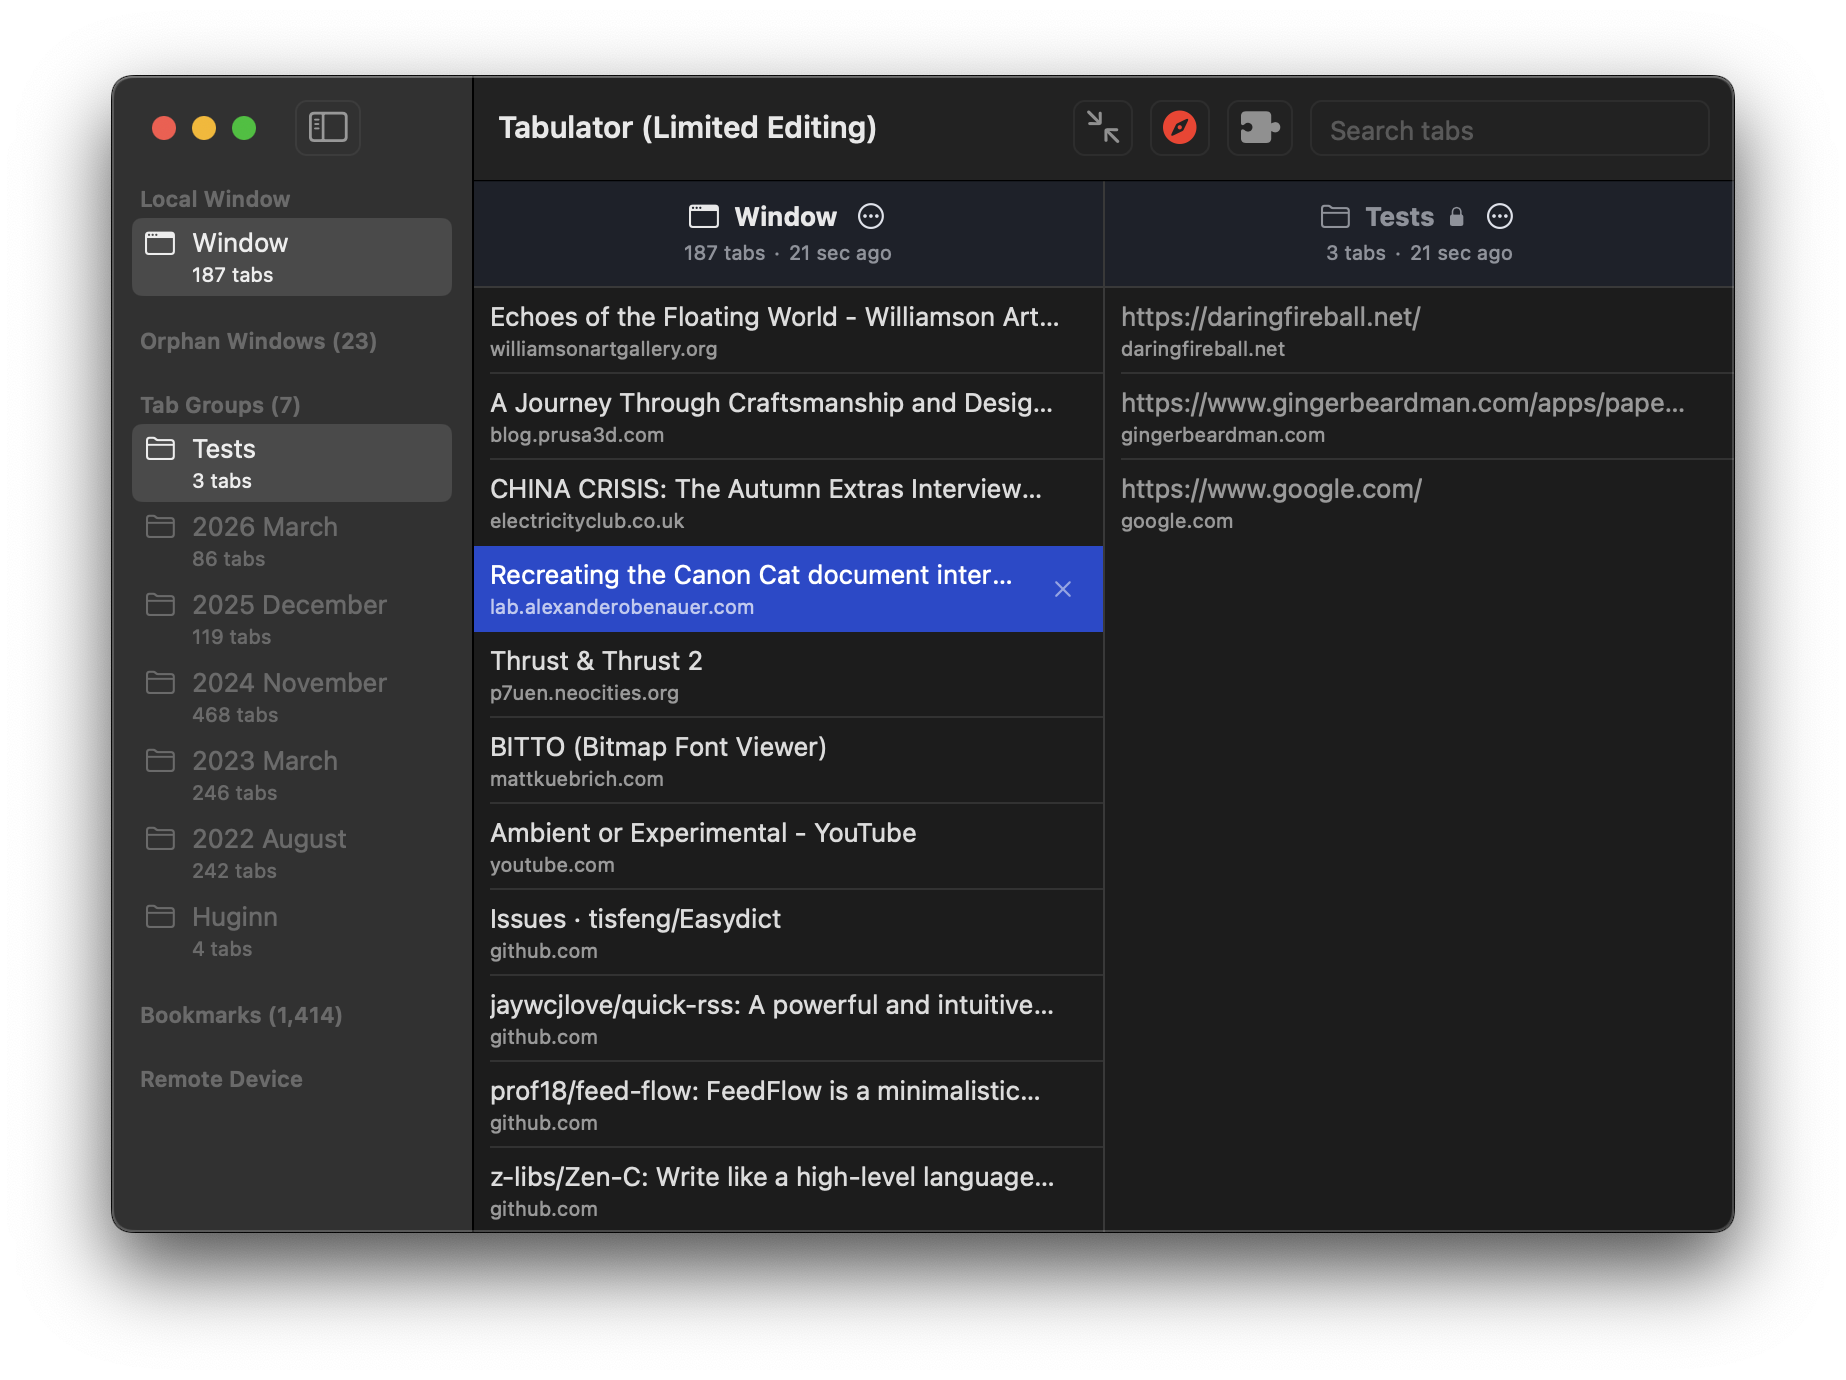Open the 2024 November tab group

pyautogui.click(x=292, y=697)
